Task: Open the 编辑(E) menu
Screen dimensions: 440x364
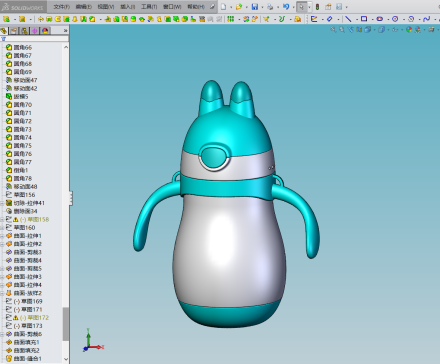Action: pos(84,7)
